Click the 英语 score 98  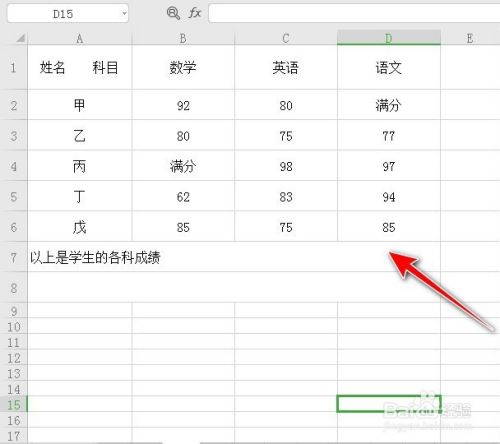pyautogui.click(x=286, y=166)
